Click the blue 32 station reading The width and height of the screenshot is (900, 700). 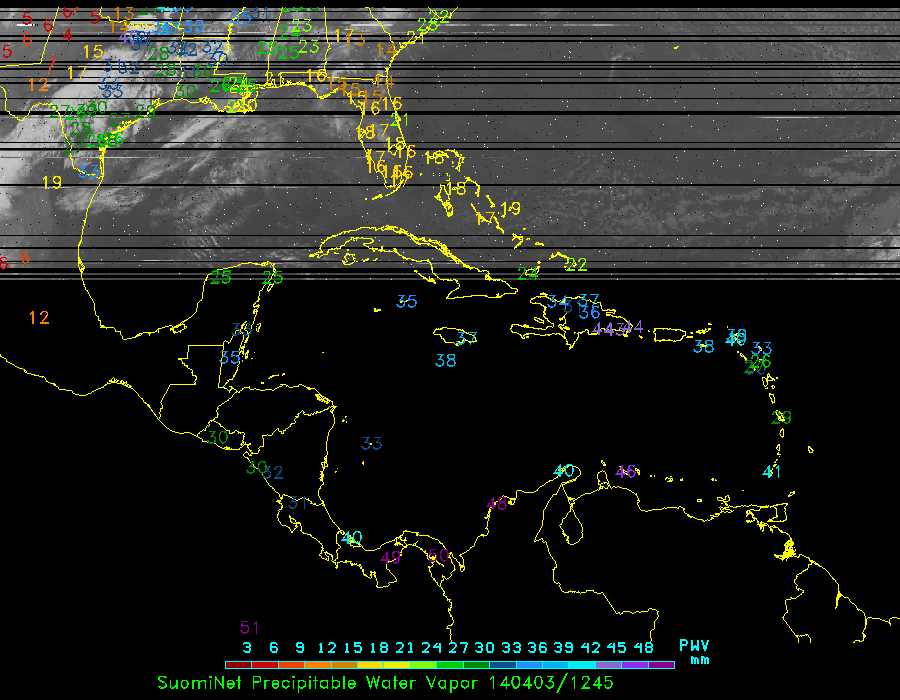[274, 473]
